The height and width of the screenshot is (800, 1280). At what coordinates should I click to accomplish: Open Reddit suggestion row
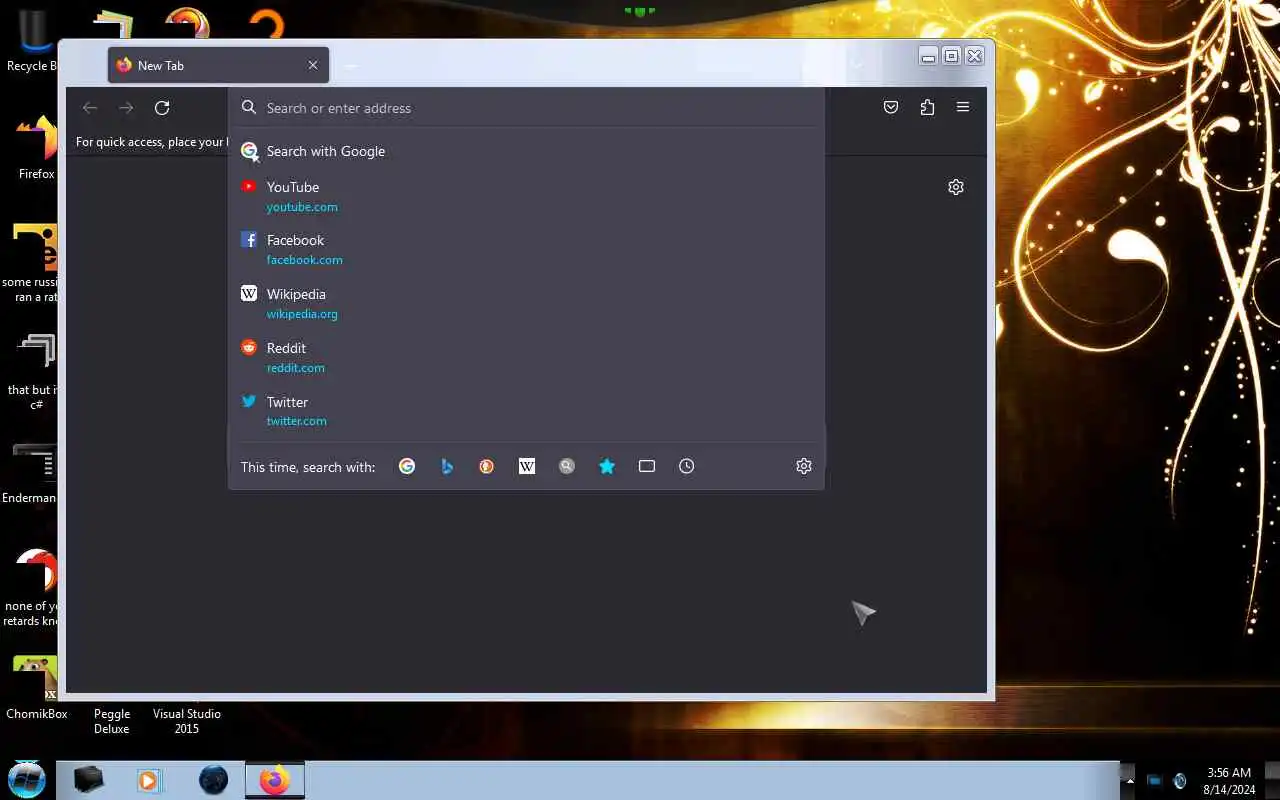pyautogui.click(x=526, y=357)
